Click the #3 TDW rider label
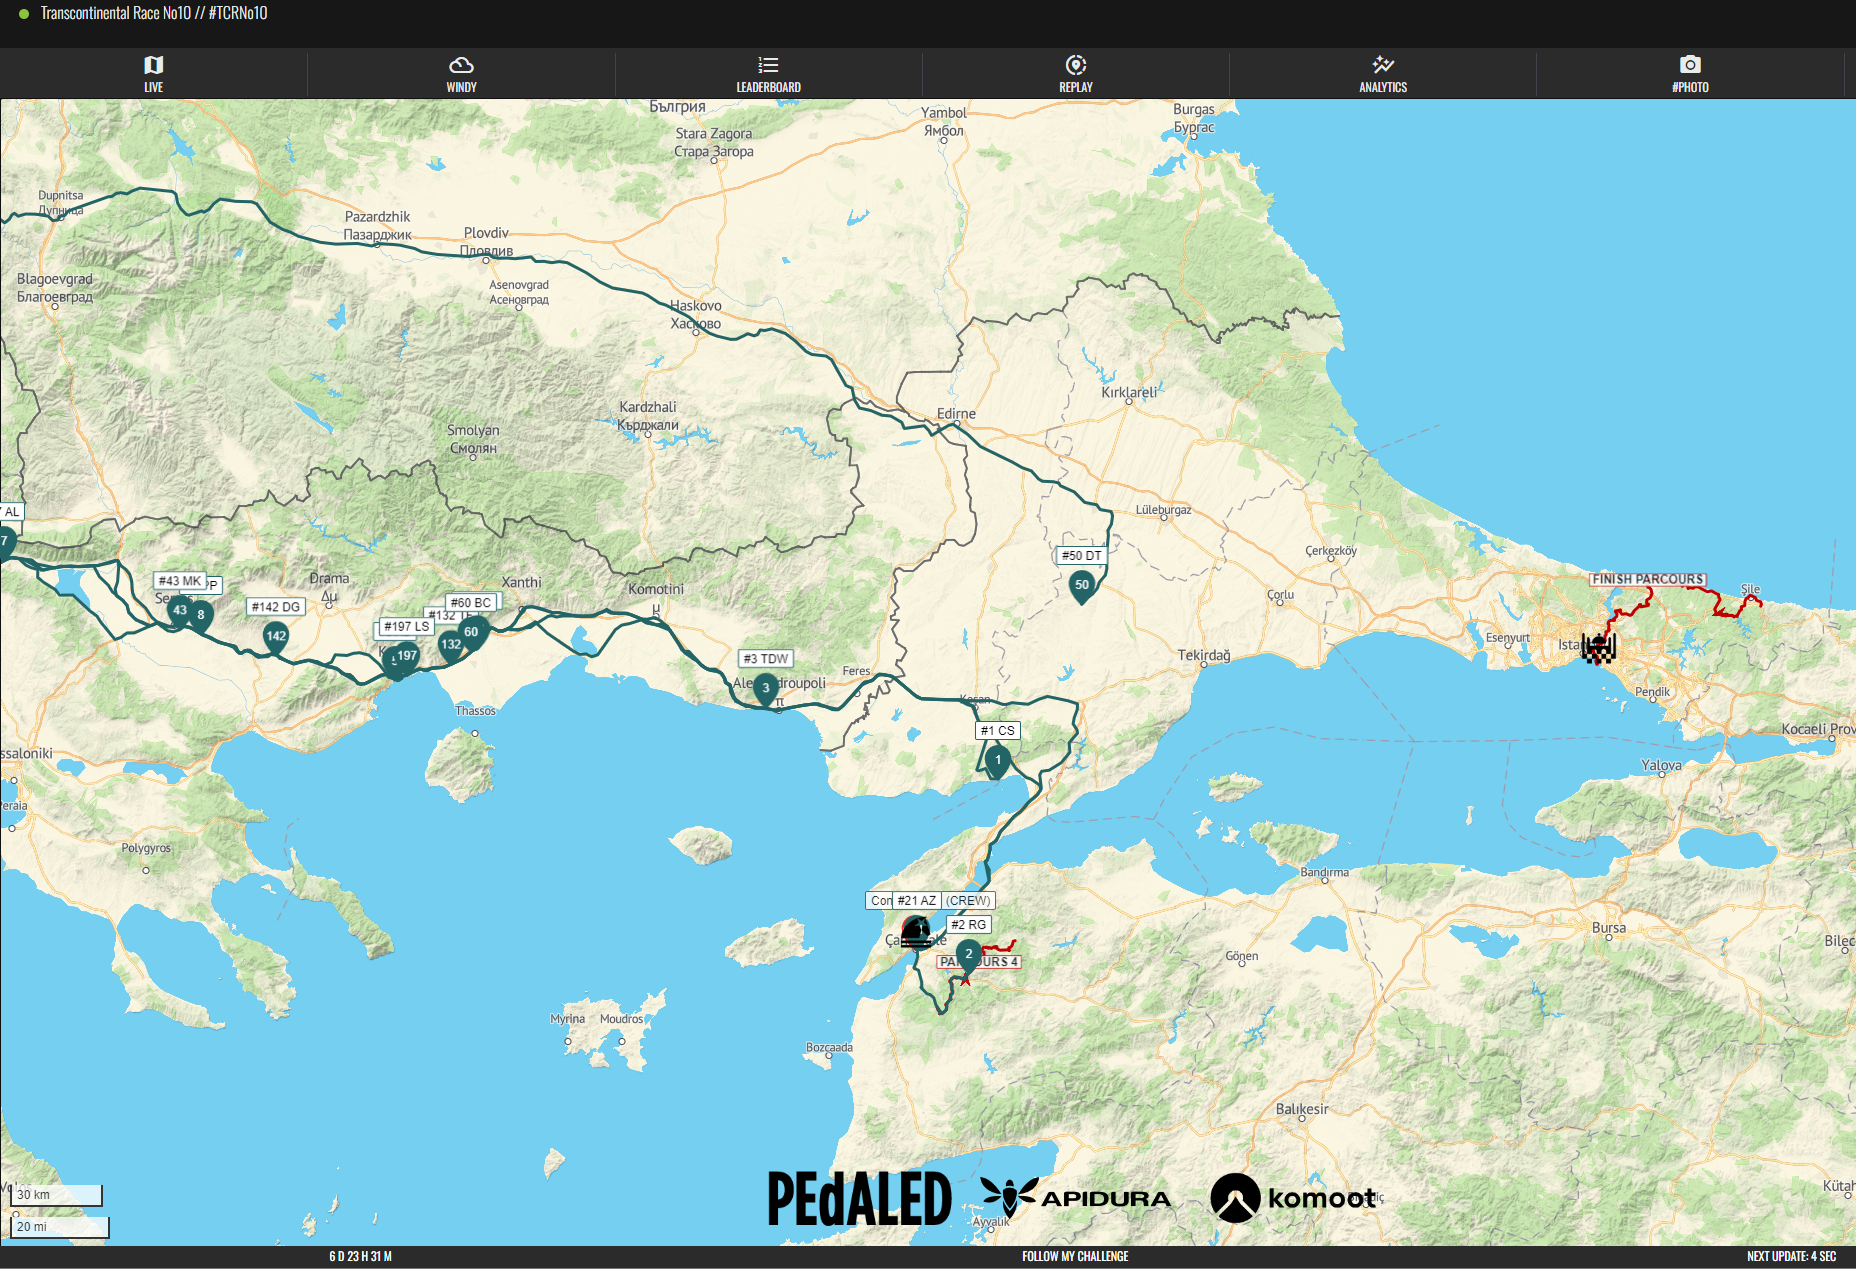The height and width of the screenshot is (1269, 1856). 767,659
